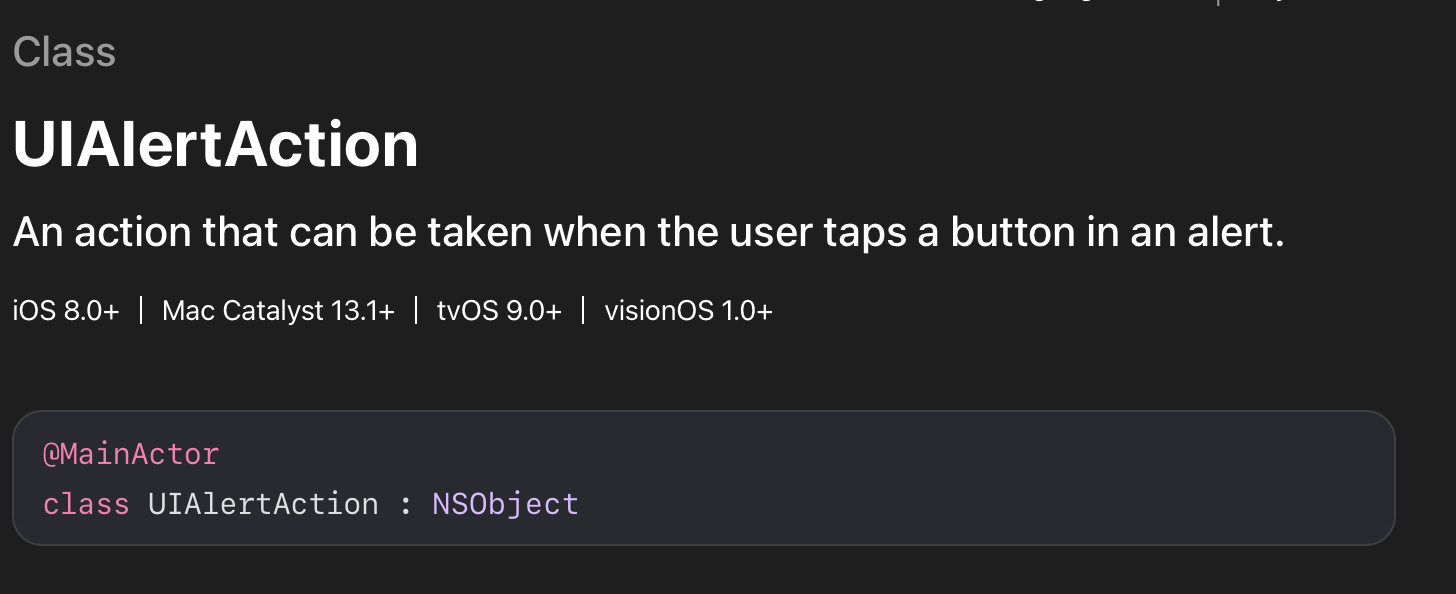
Task: Click the @MainActor attribute in the declaration
Action: (x=131, y=454)
